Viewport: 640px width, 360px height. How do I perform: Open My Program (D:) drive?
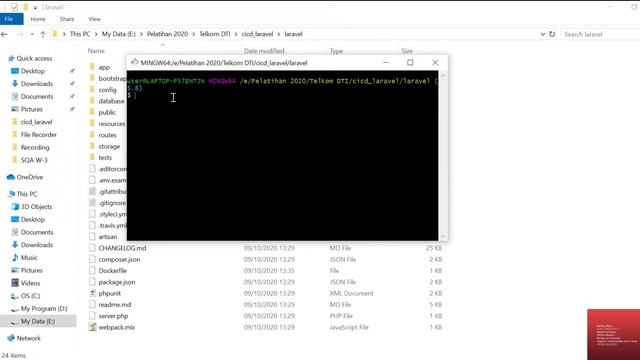[44, 309]
